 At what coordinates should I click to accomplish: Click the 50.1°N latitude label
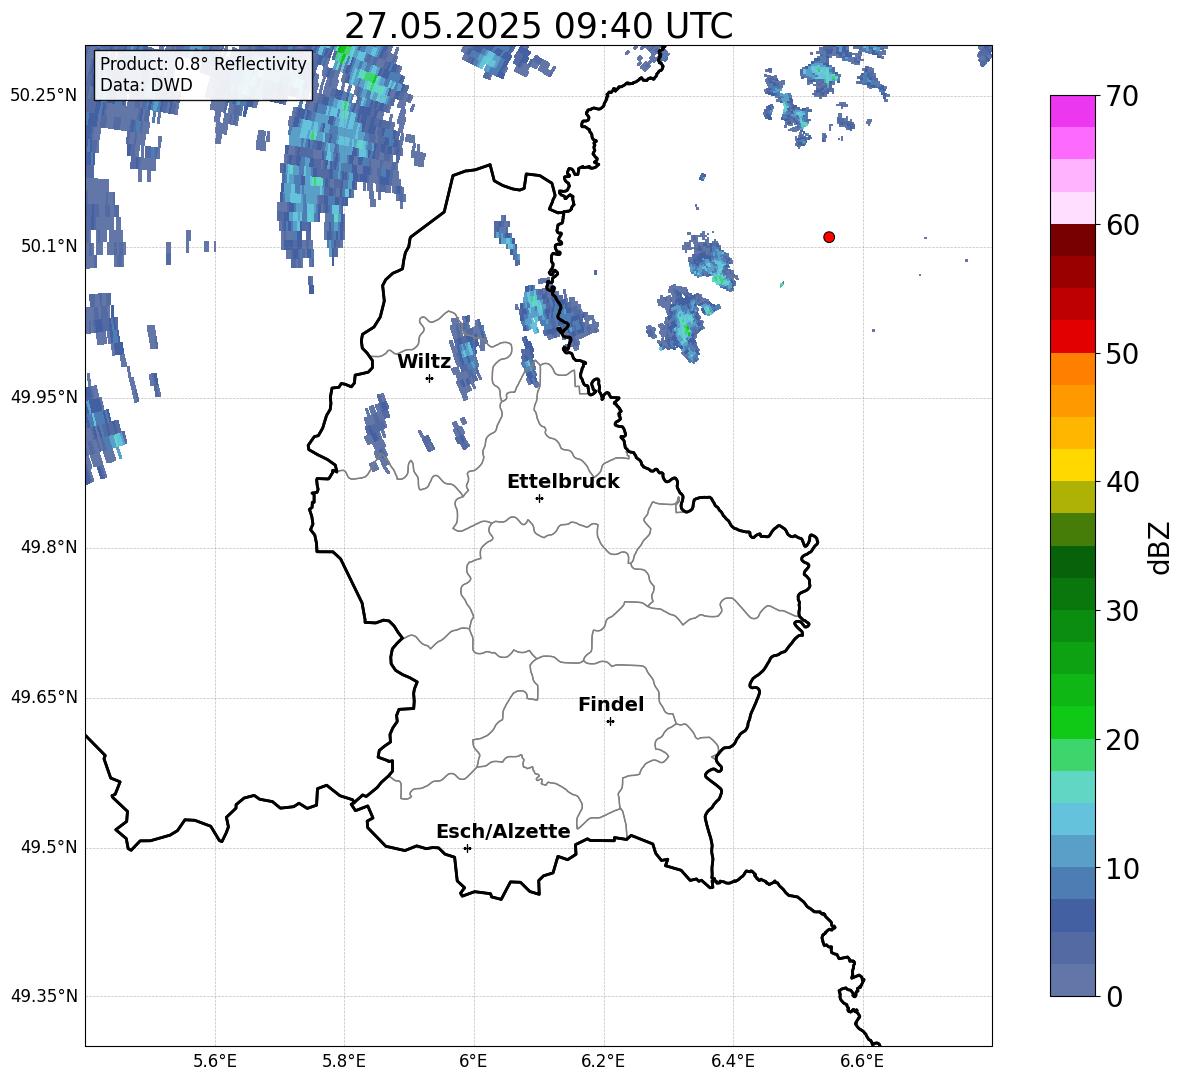49,246
